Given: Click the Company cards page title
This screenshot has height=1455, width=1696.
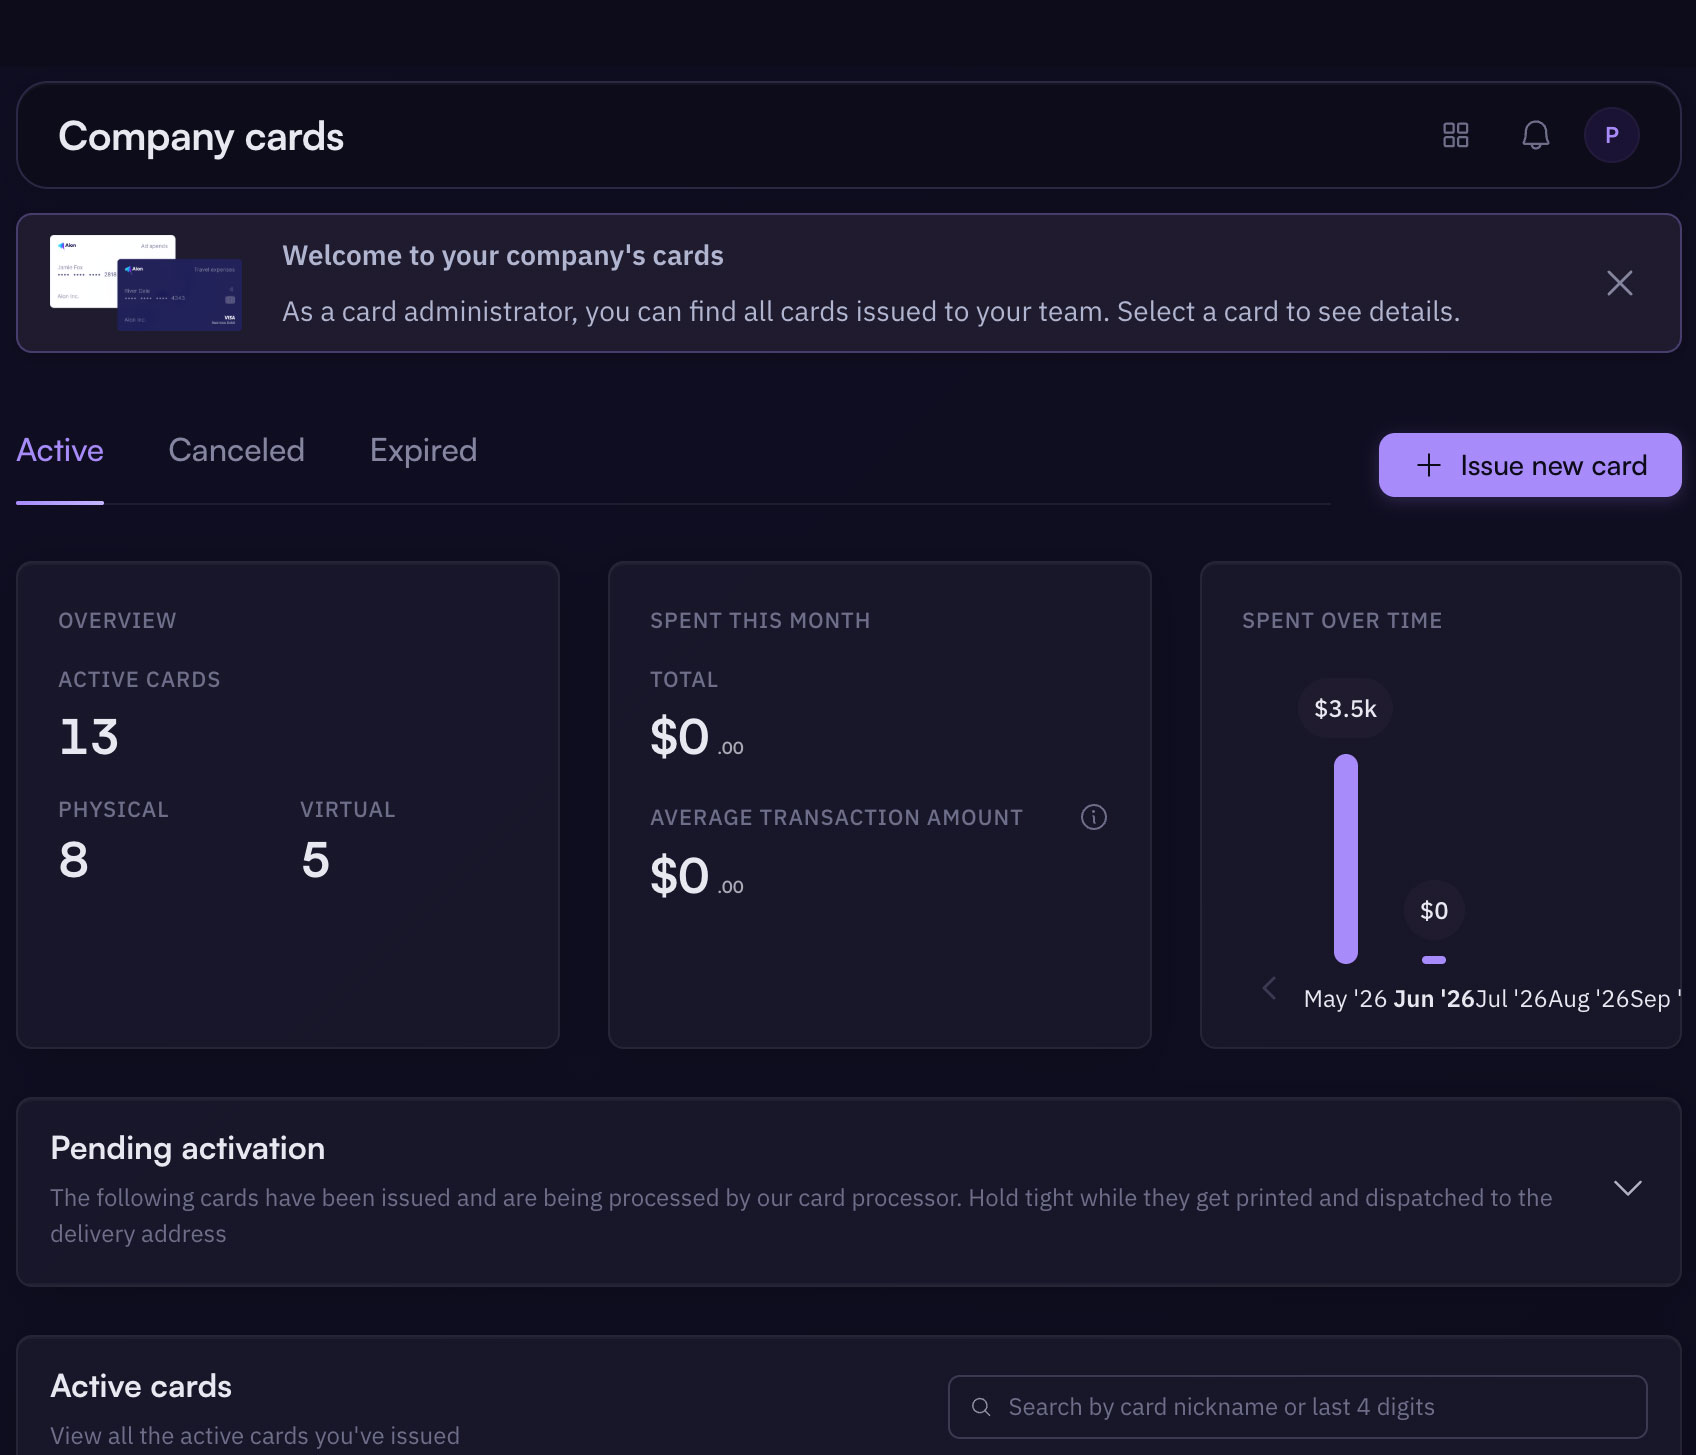Looking at the screenshot, I should point(201,137).
